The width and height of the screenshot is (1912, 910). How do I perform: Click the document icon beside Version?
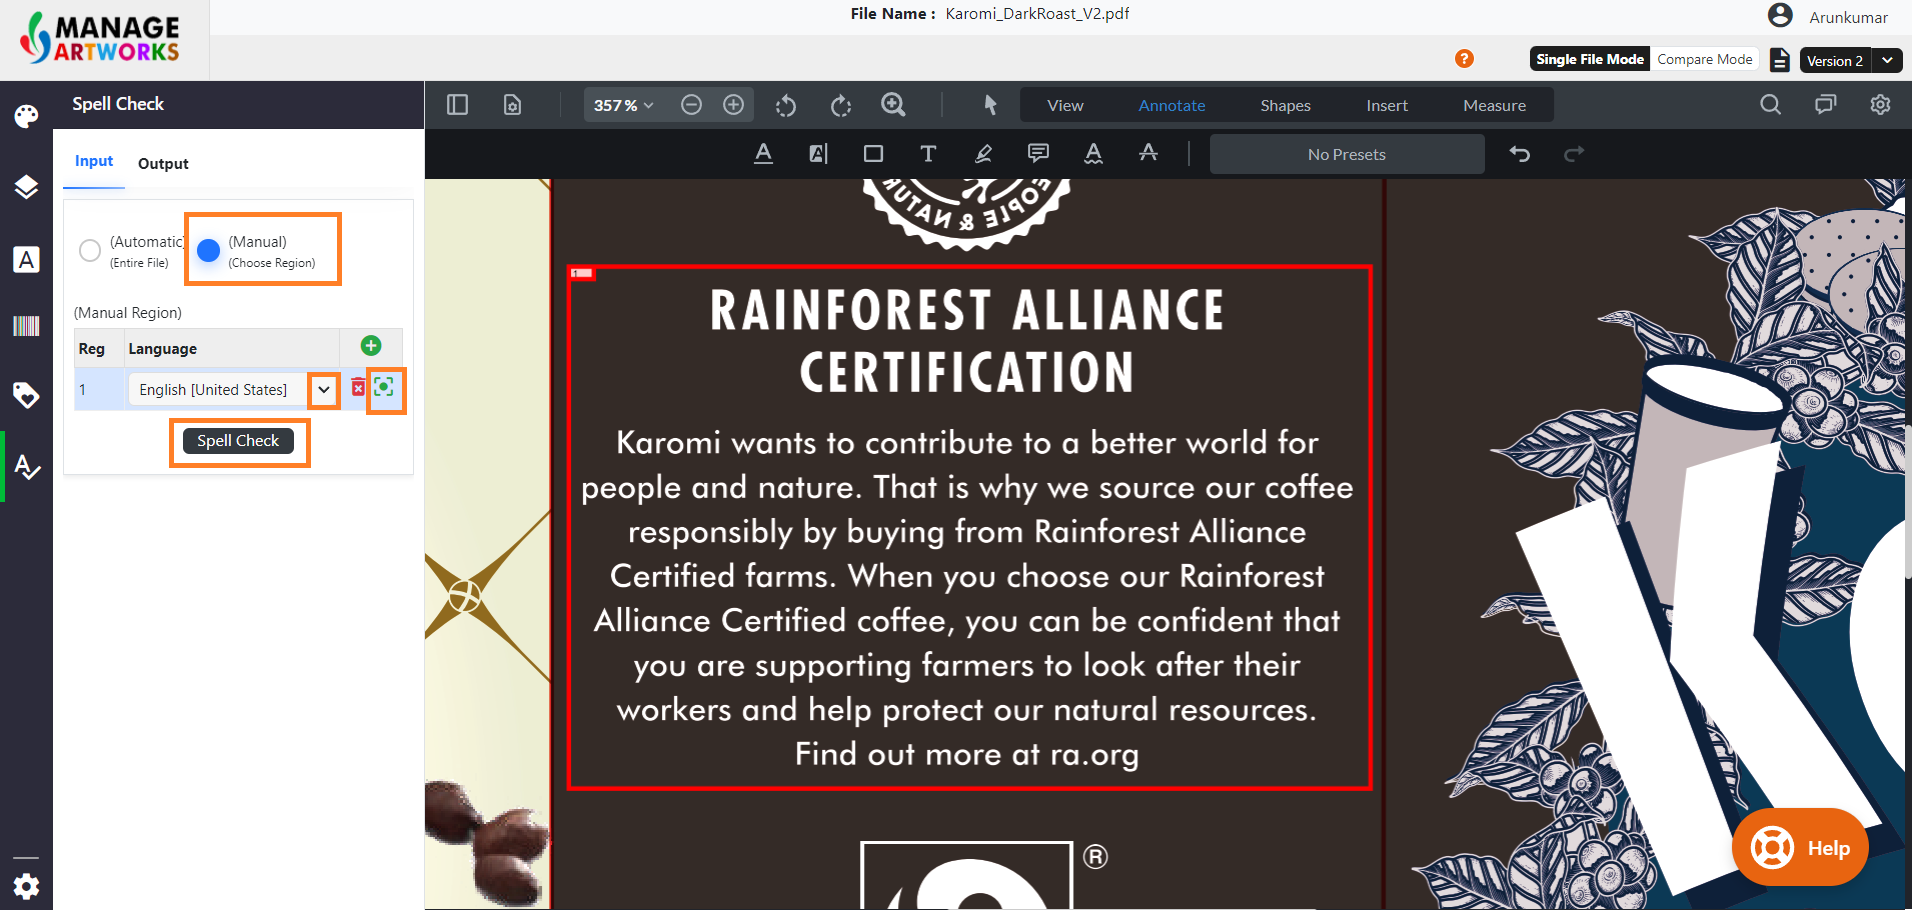click(x=1779, y=60)
